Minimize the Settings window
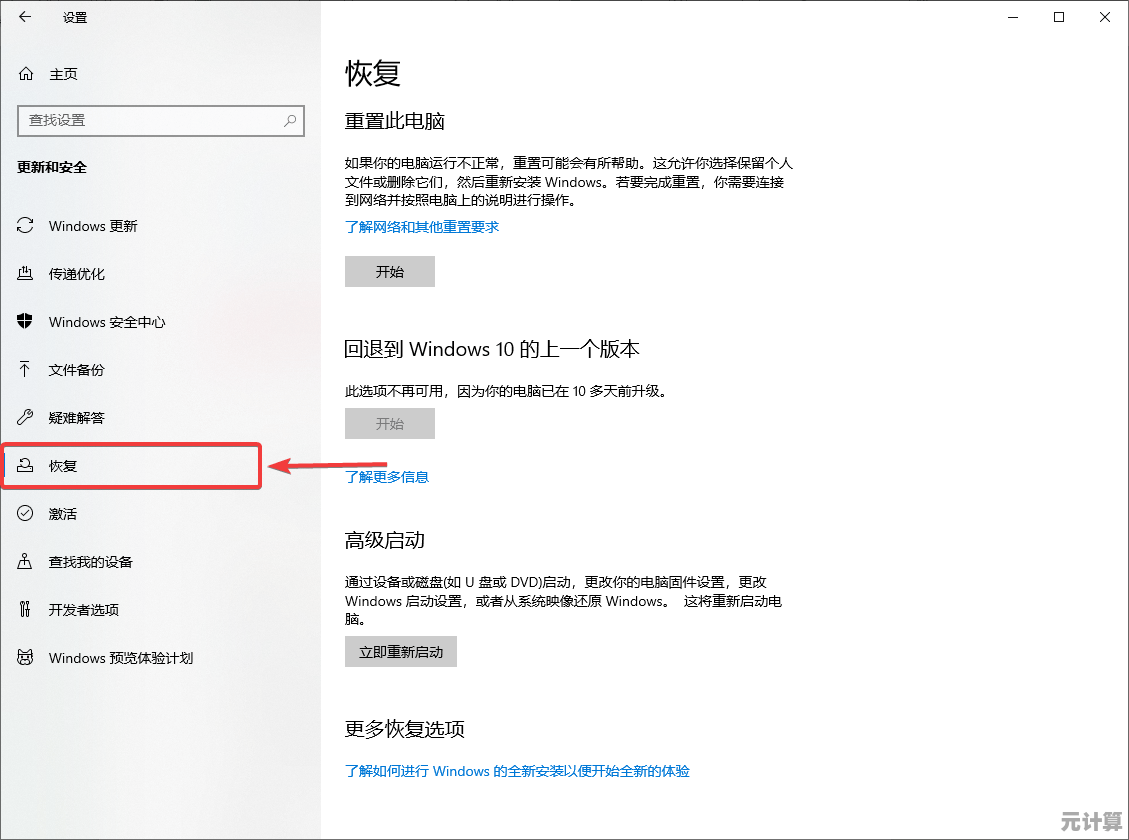The width and height of the screenshot is (1129, 840). (1012, 17)
